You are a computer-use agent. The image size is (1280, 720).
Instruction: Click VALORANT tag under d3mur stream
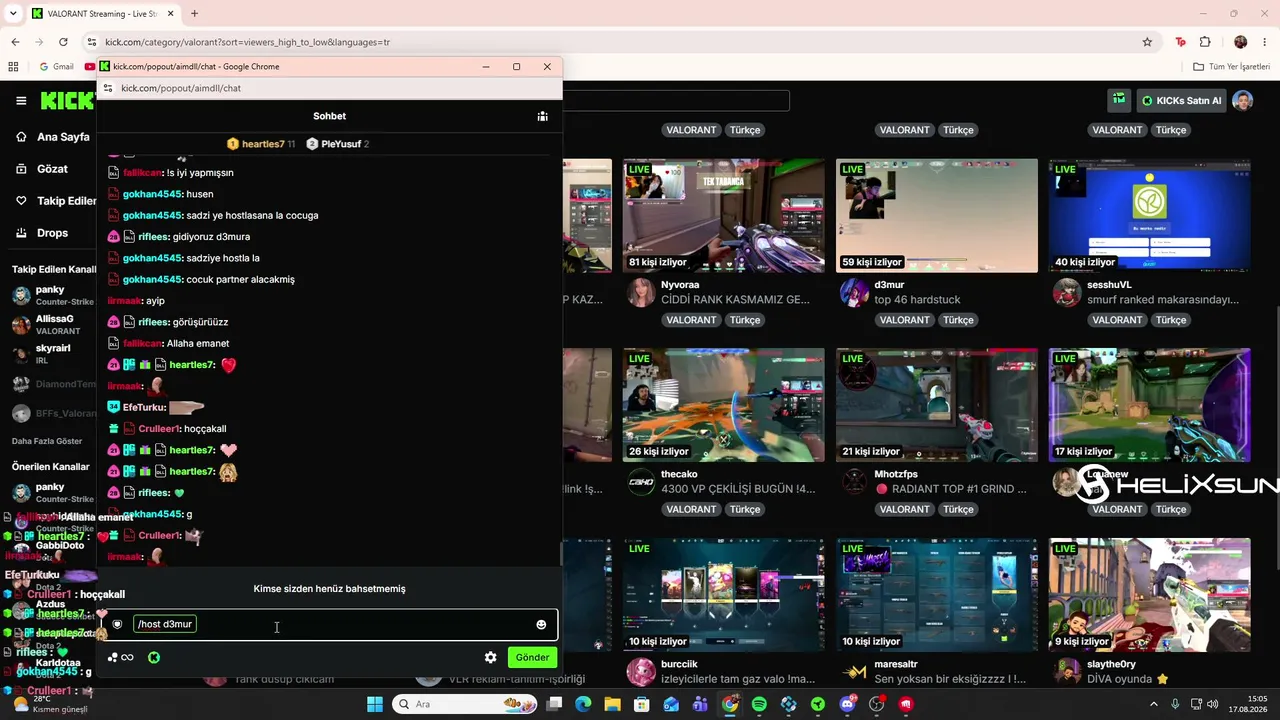[904, 320]
